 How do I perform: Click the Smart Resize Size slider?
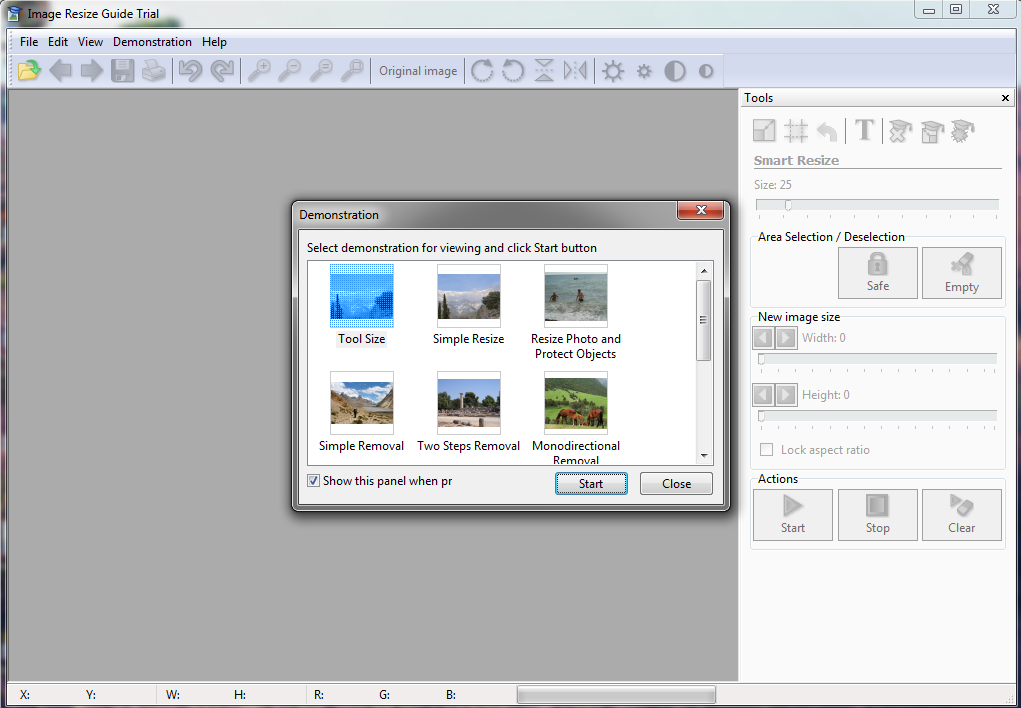click(x=877, y=205)
